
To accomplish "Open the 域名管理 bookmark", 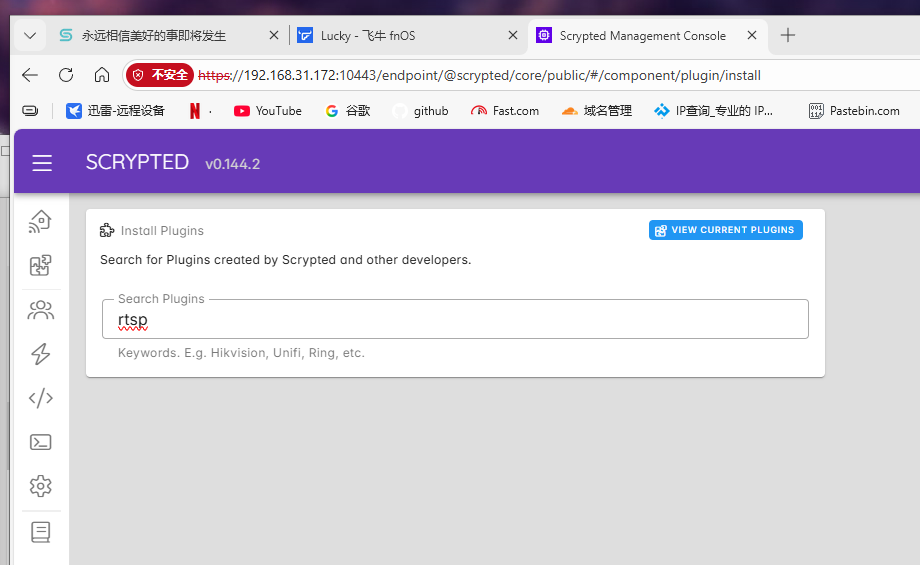I will tap(597, 111).
